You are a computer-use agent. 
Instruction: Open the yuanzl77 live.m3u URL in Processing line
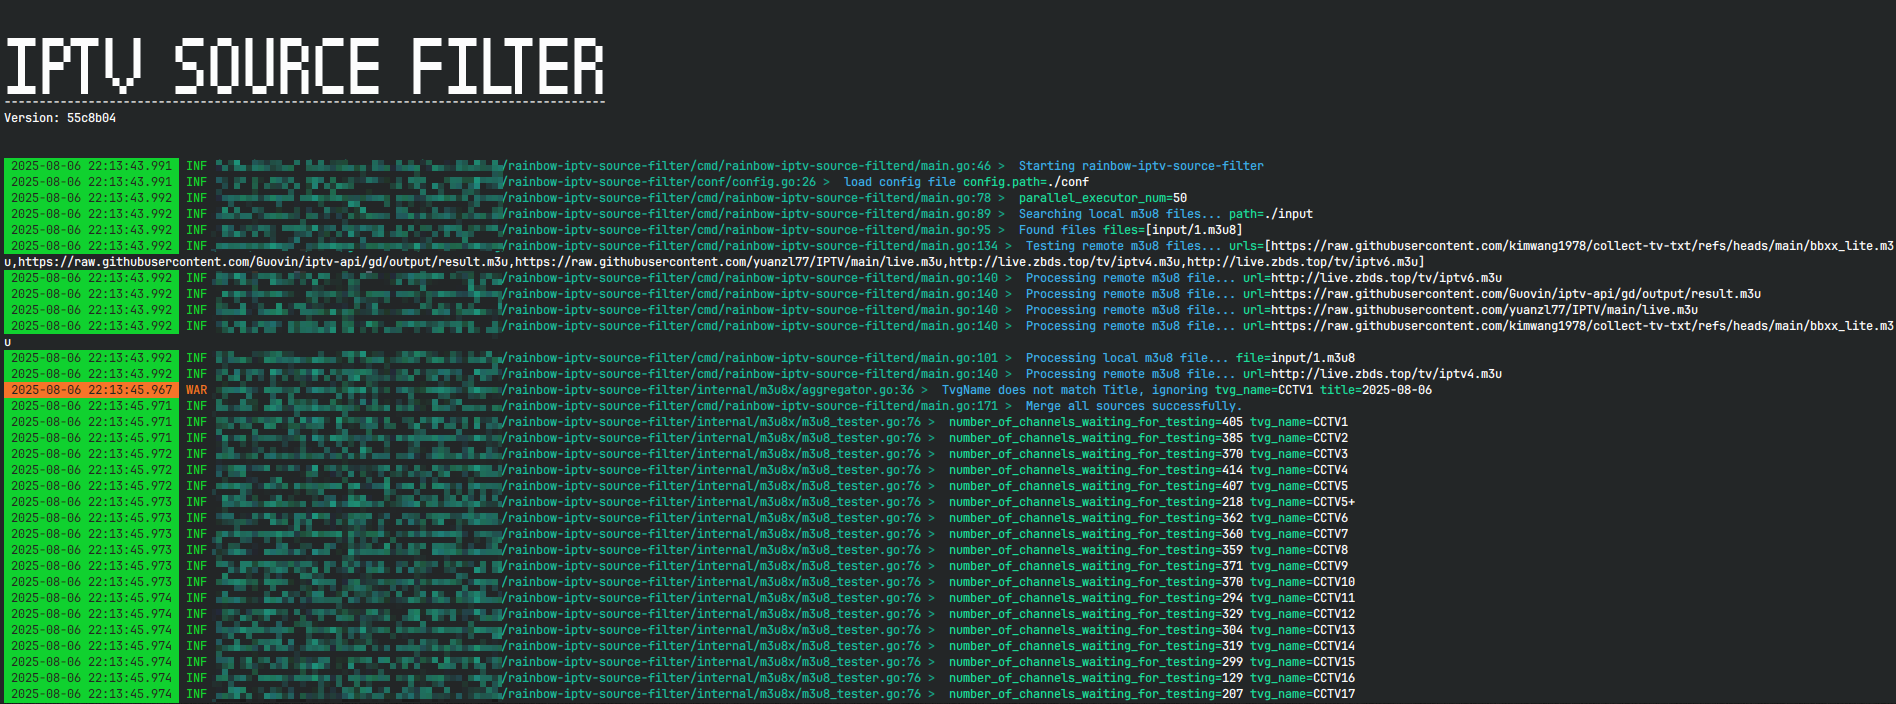click(x=1484, y=310)
